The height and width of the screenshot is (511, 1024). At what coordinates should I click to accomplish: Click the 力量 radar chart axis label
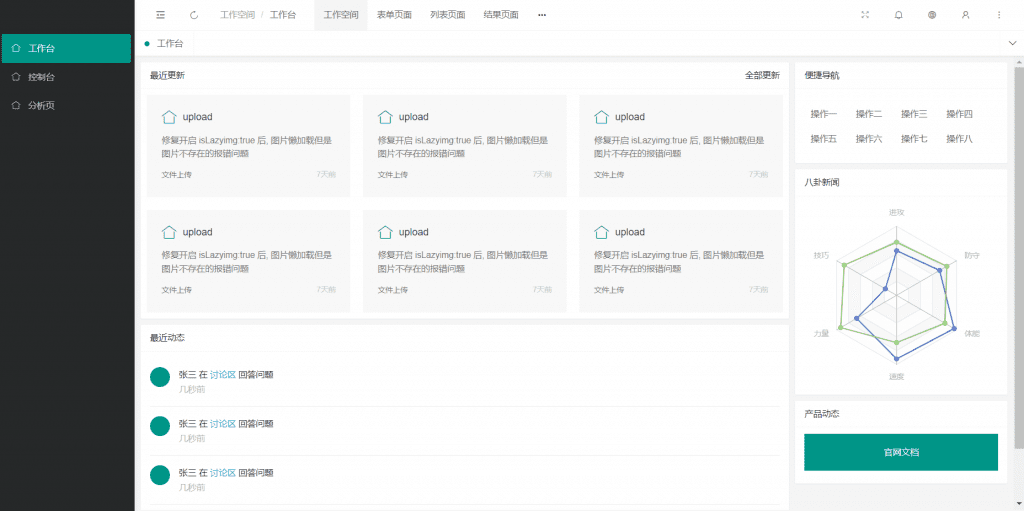pos(821,333)
